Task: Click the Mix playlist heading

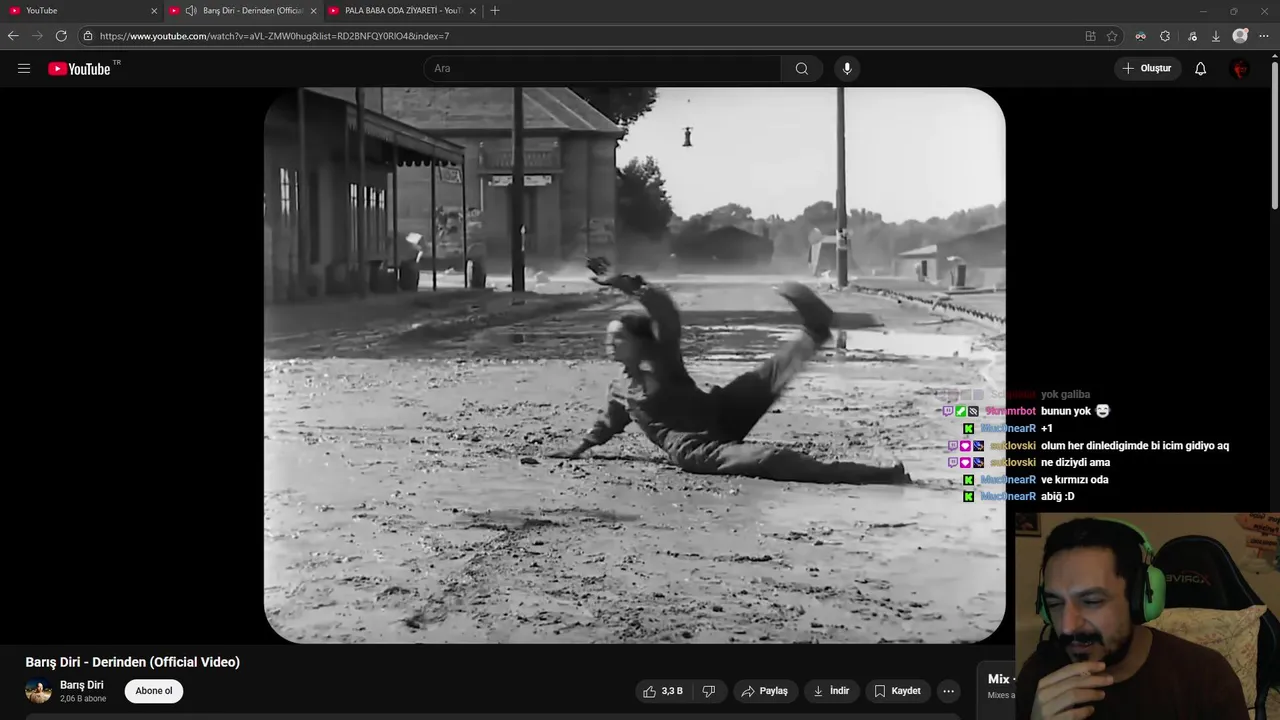Action: 999,679
